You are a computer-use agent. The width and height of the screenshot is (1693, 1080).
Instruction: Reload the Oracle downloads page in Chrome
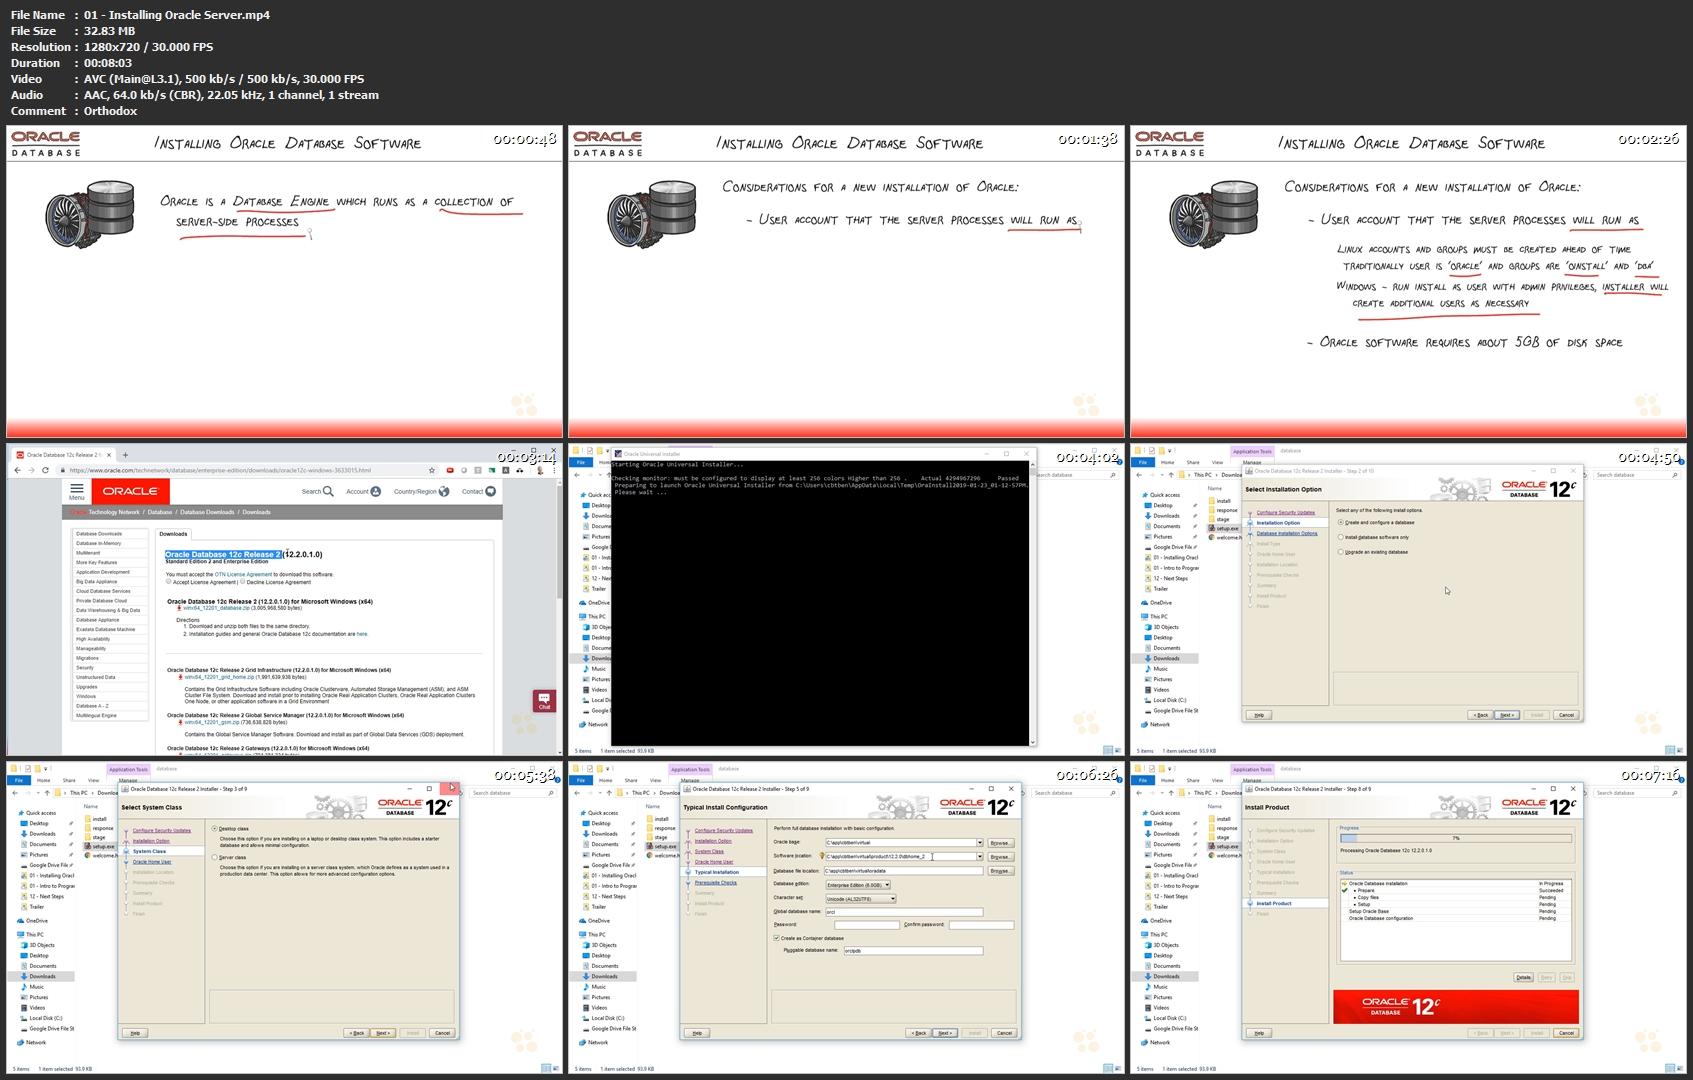[x=45, y=470]
